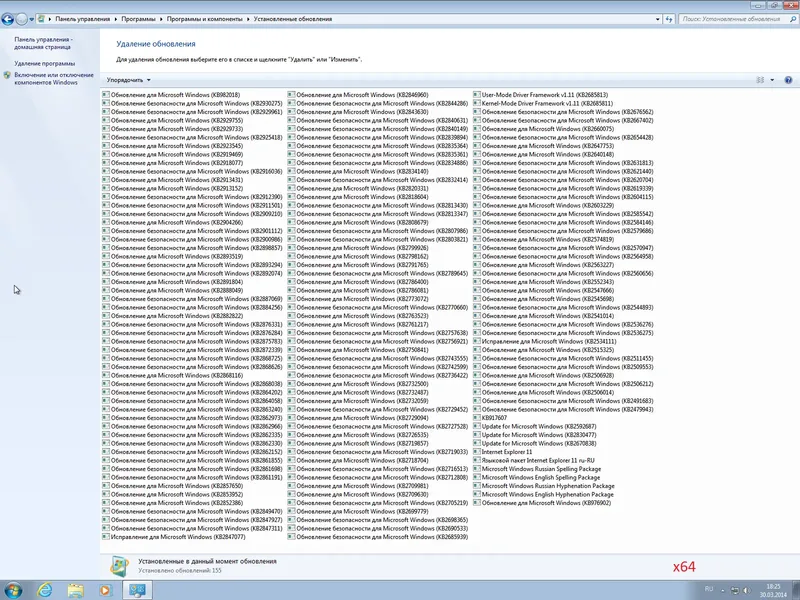
Task: Click the volume speaker tray icon
Action: pos(746,590)
